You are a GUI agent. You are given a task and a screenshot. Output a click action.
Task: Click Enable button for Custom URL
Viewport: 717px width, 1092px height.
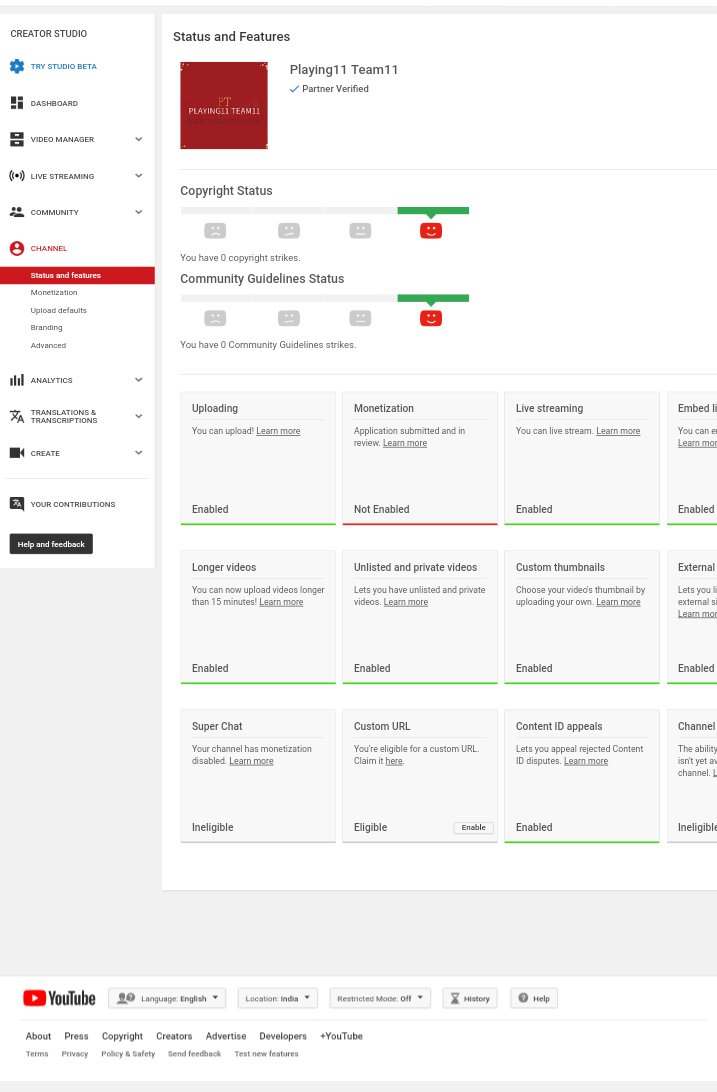[x=473, y=827]
